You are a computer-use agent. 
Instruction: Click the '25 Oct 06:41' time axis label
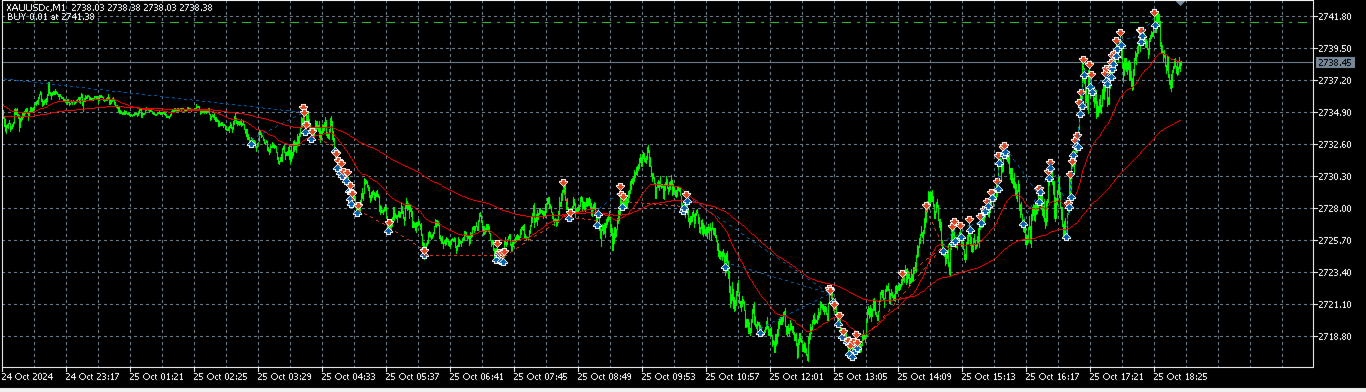(x=476, y=377)
